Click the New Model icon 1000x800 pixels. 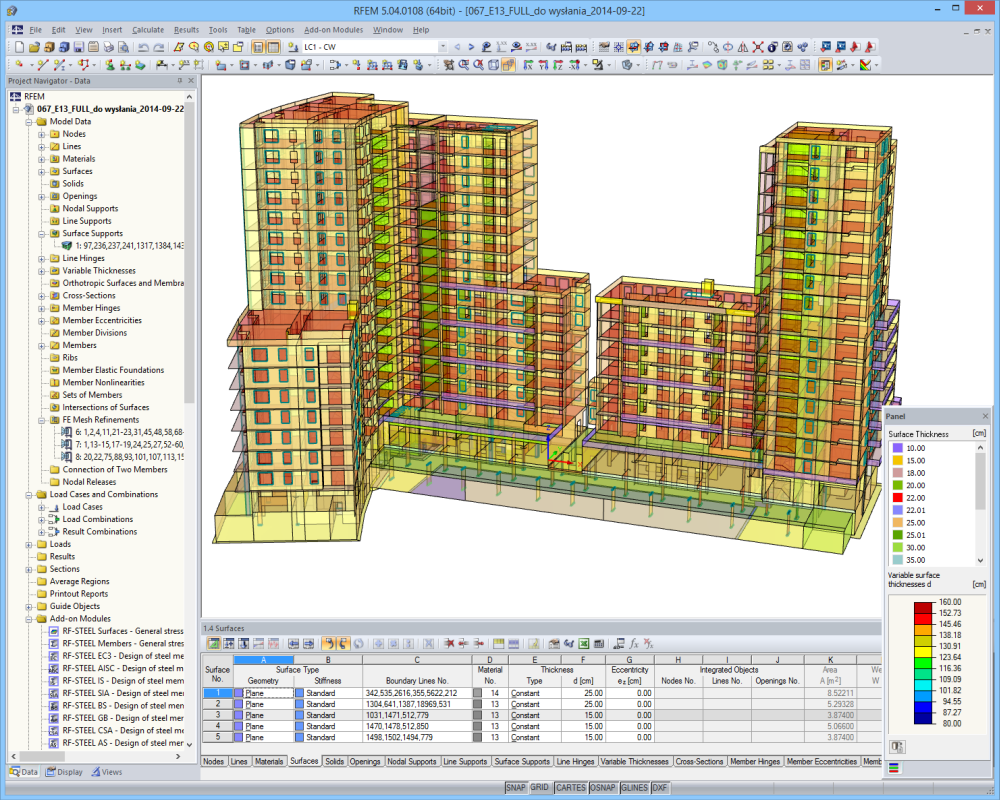coord(20,46)
